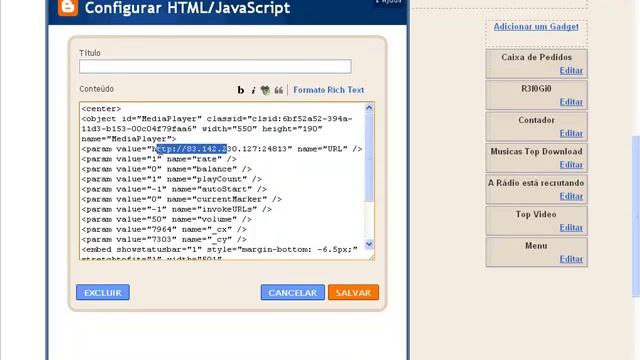Image resolution: width=640 pixels, height=360 pixels.
Task: Click the Menu gadget title
Action: click(x=536, y=246)
